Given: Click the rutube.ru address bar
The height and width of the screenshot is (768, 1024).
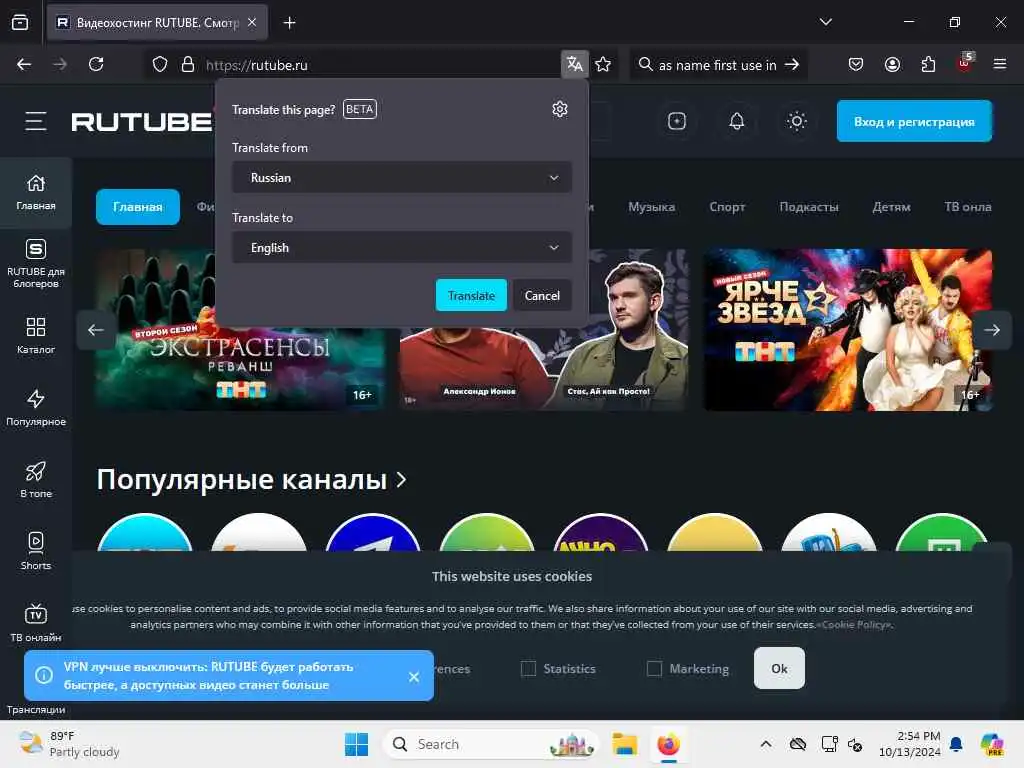Looking at the screenshot, I should pyautogui.click(x=379, y=65).
